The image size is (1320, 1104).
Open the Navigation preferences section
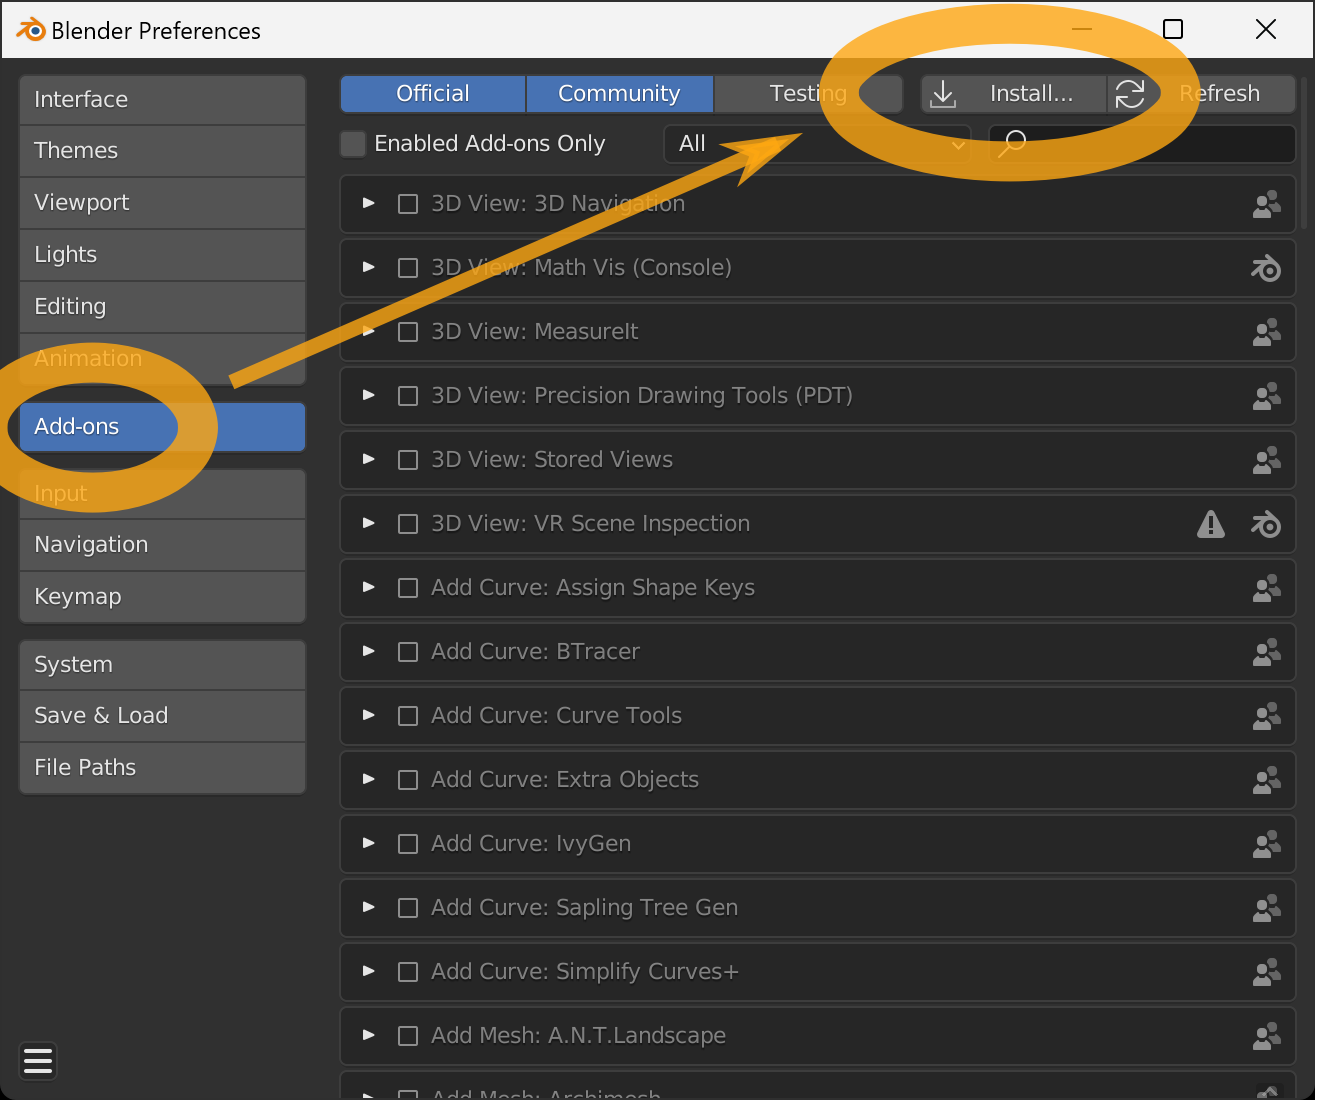point(162,545)
